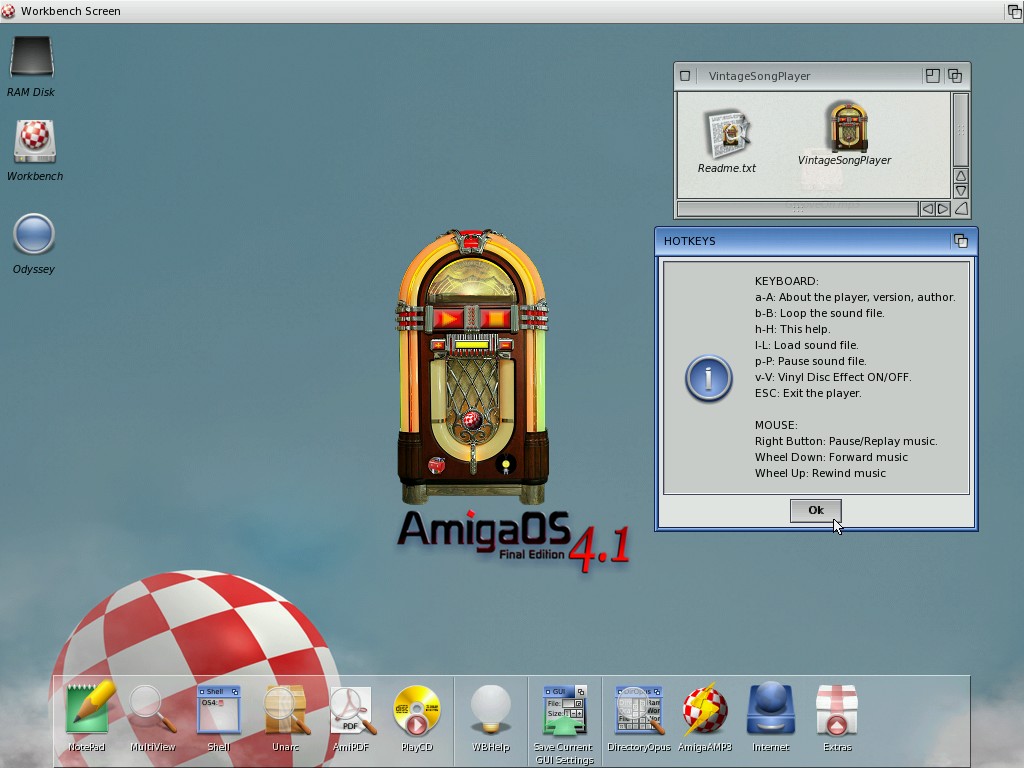
Task: Launch the Odyssey browser icon
Action: click(x=34, y=236)
